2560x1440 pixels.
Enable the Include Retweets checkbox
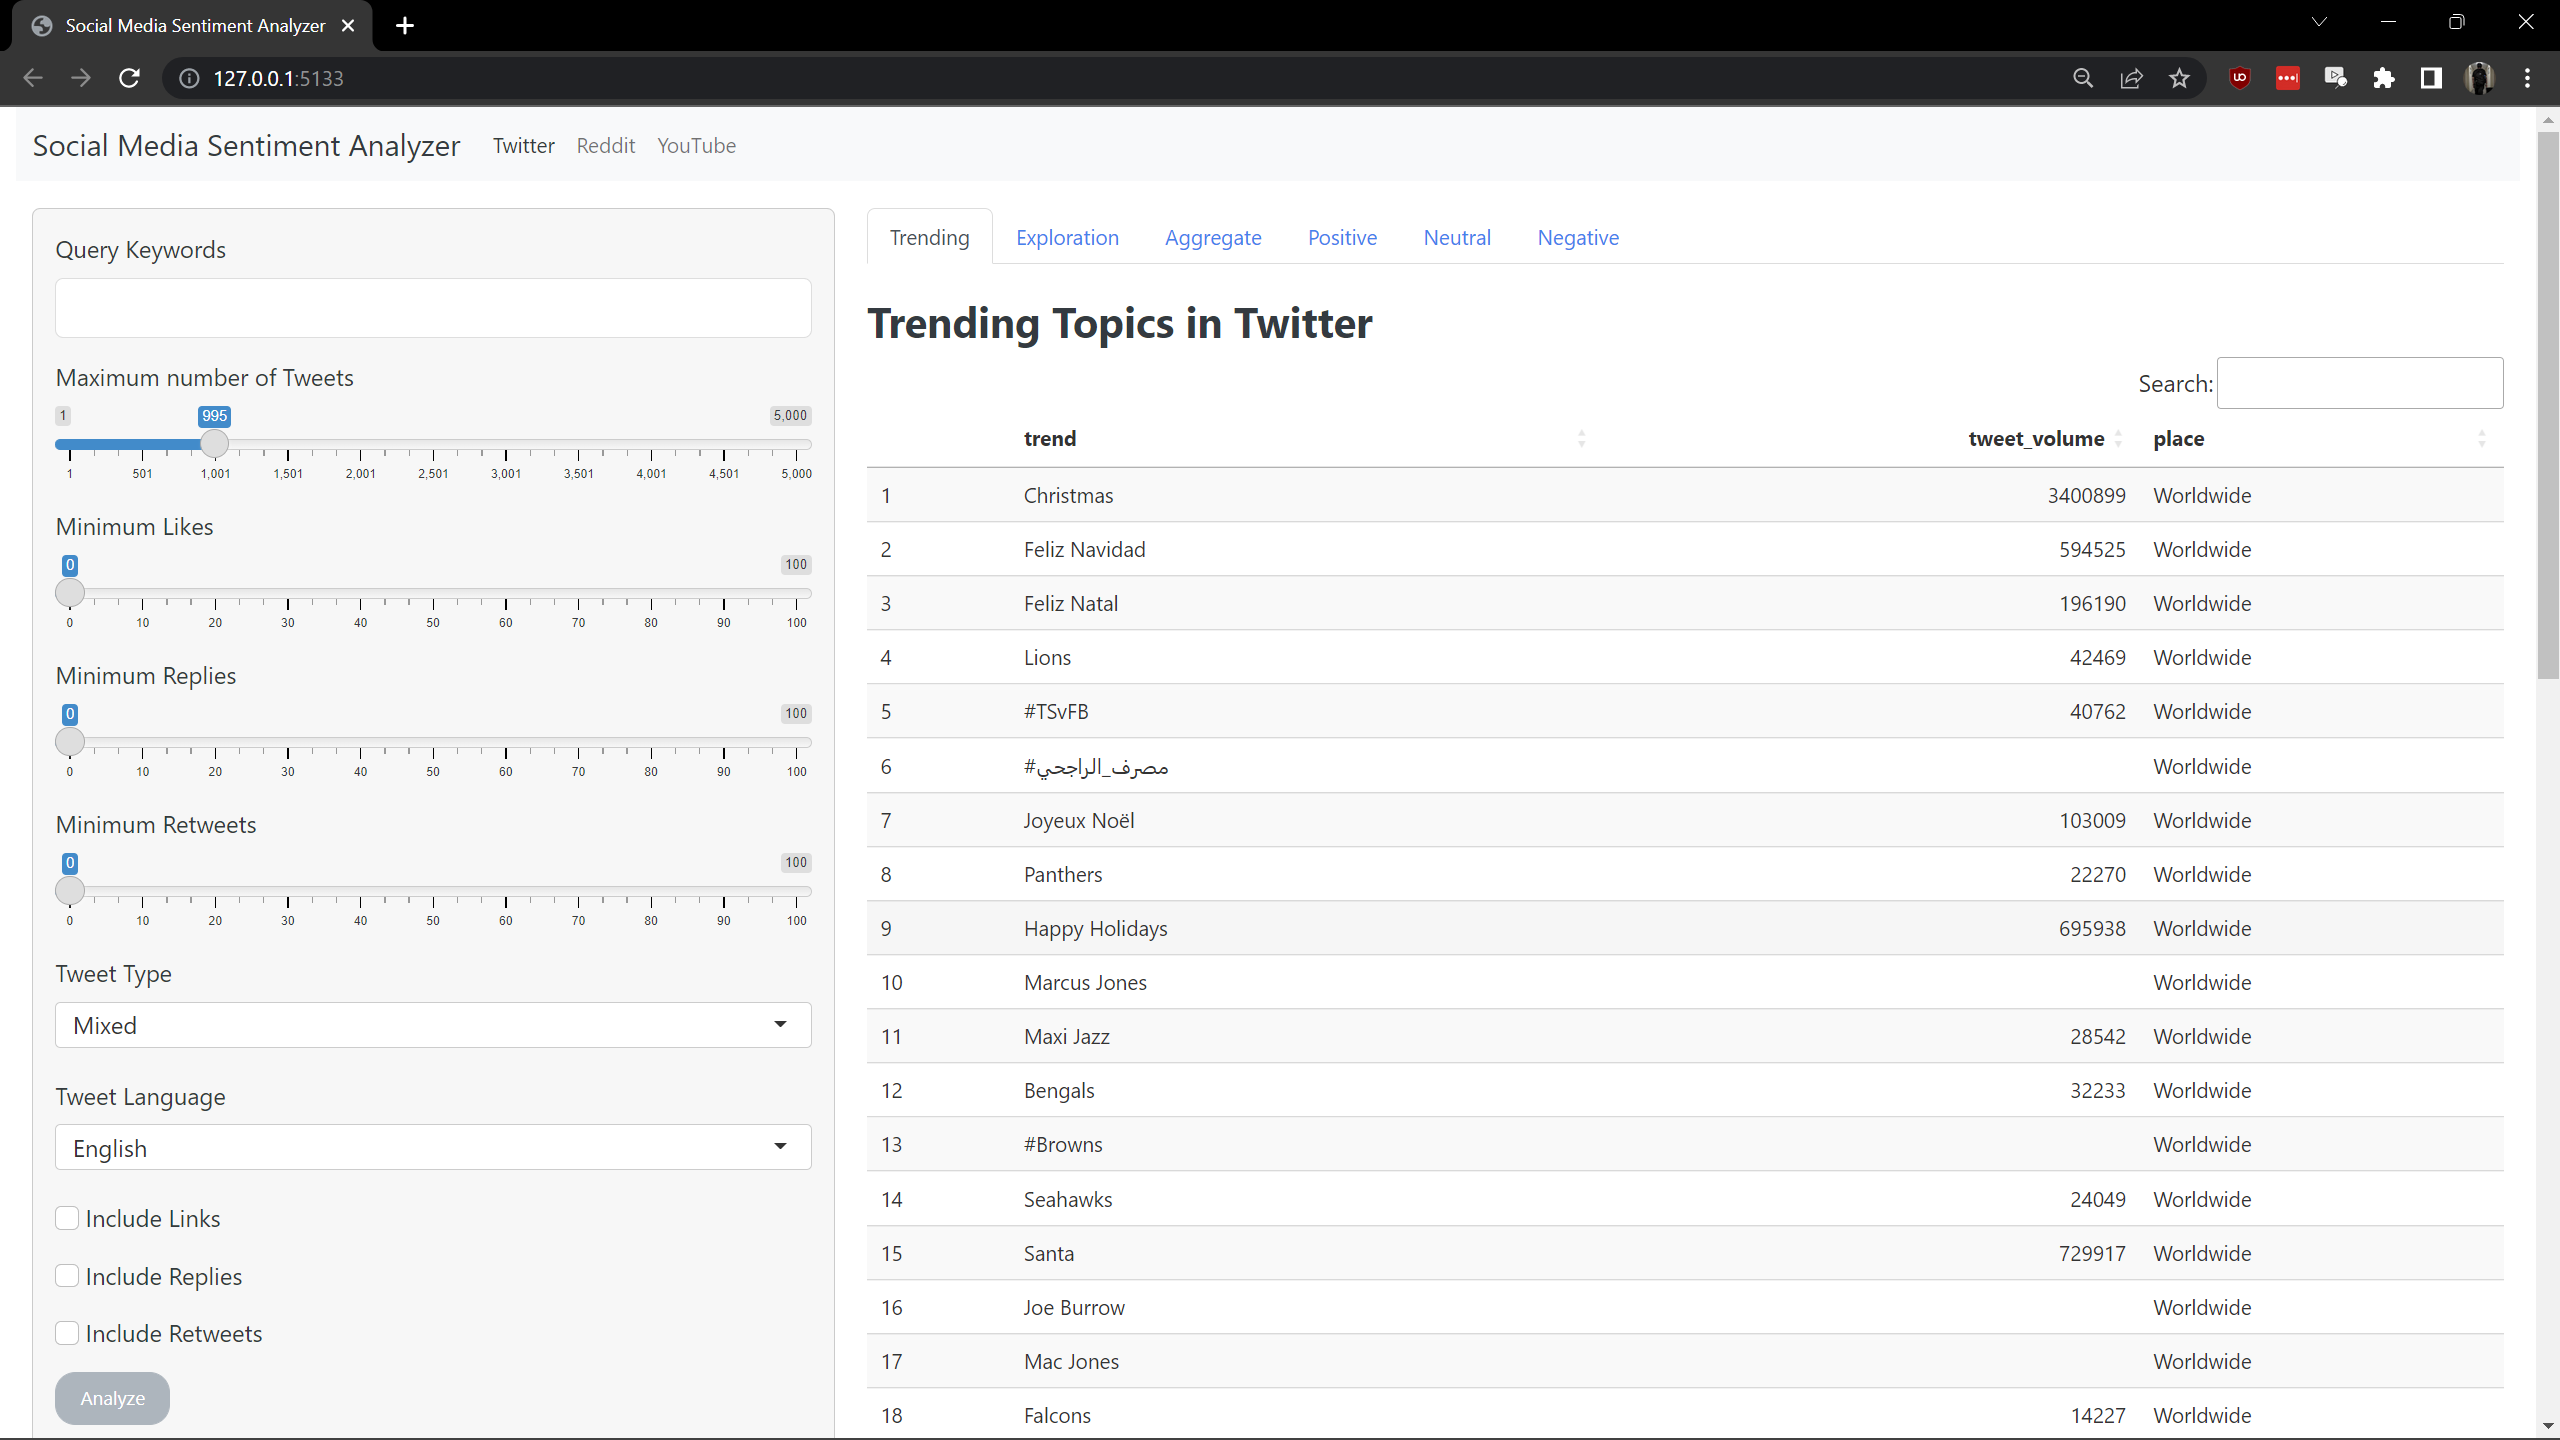[x=66, y=1333]
